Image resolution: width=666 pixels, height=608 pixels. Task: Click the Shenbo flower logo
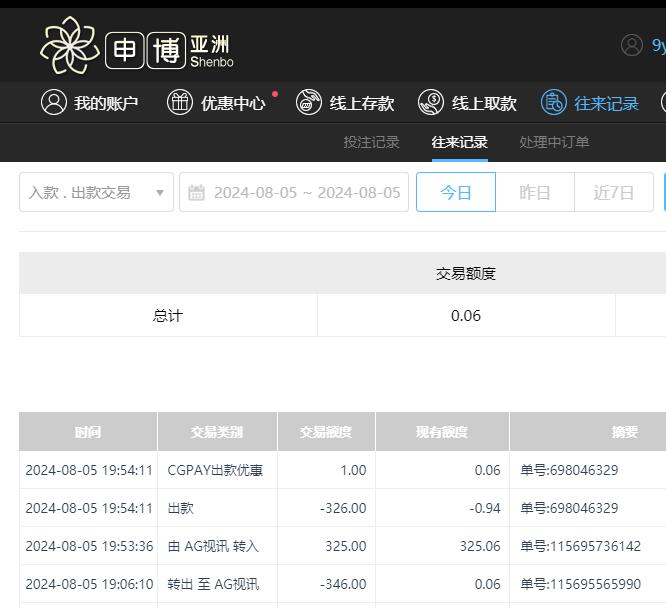(x=69, y=45)
